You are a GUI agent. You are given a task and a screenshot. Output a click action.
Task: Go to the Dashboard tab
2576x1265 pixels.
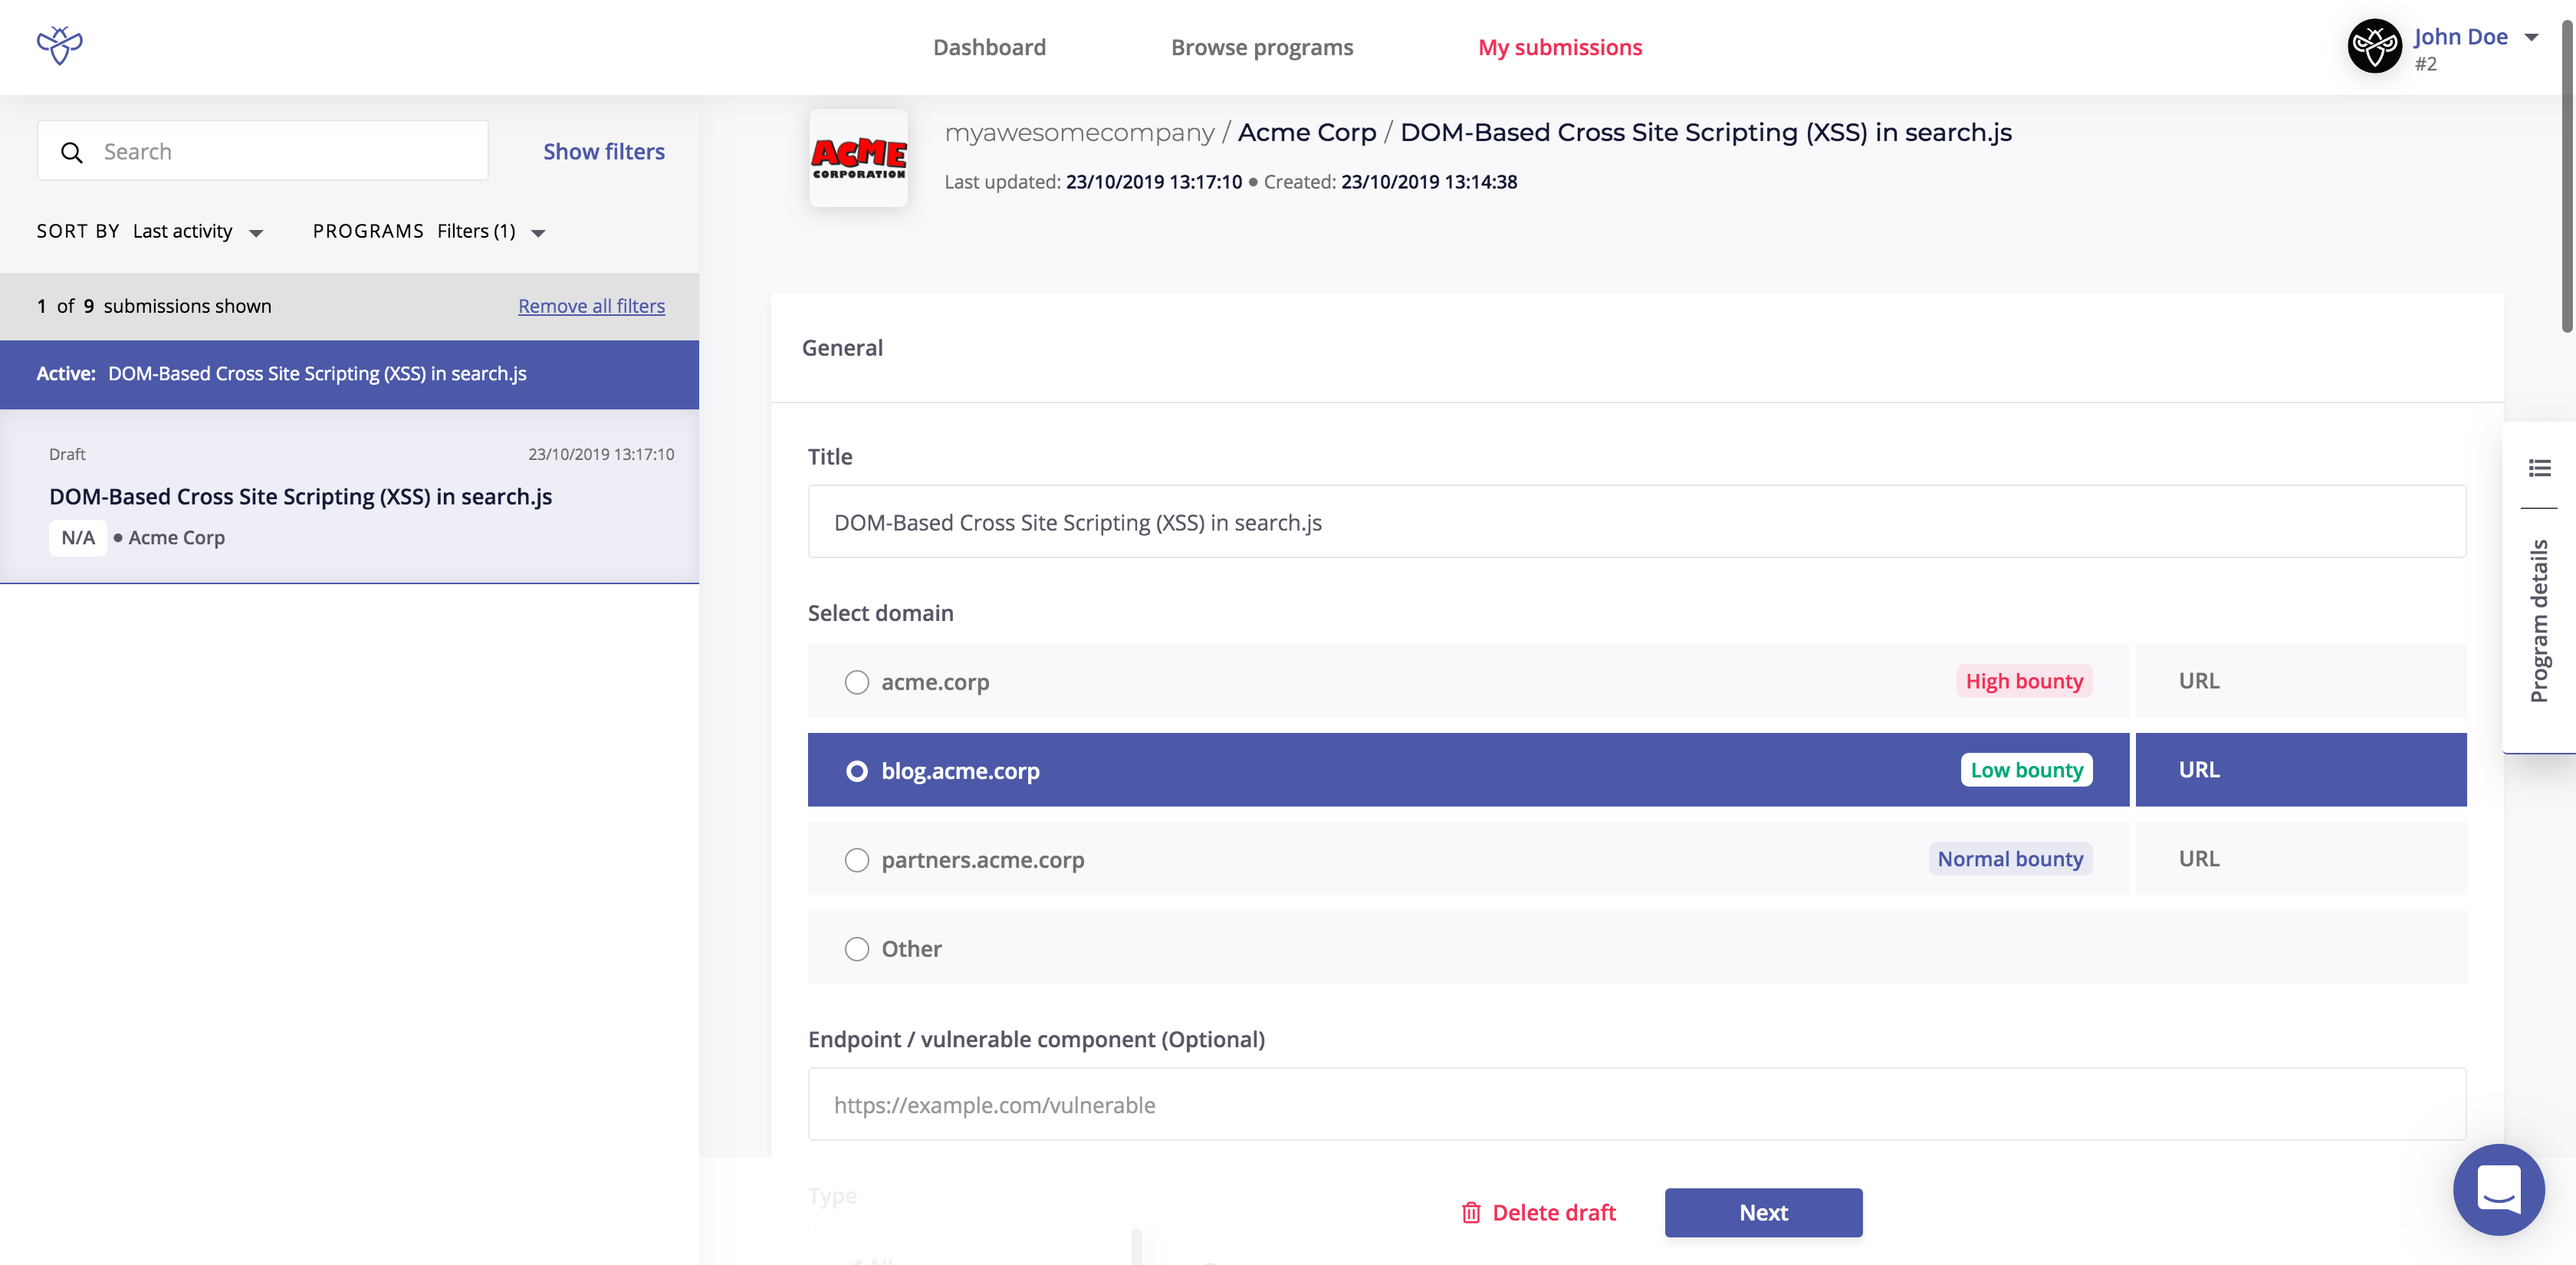click(989, 47)
